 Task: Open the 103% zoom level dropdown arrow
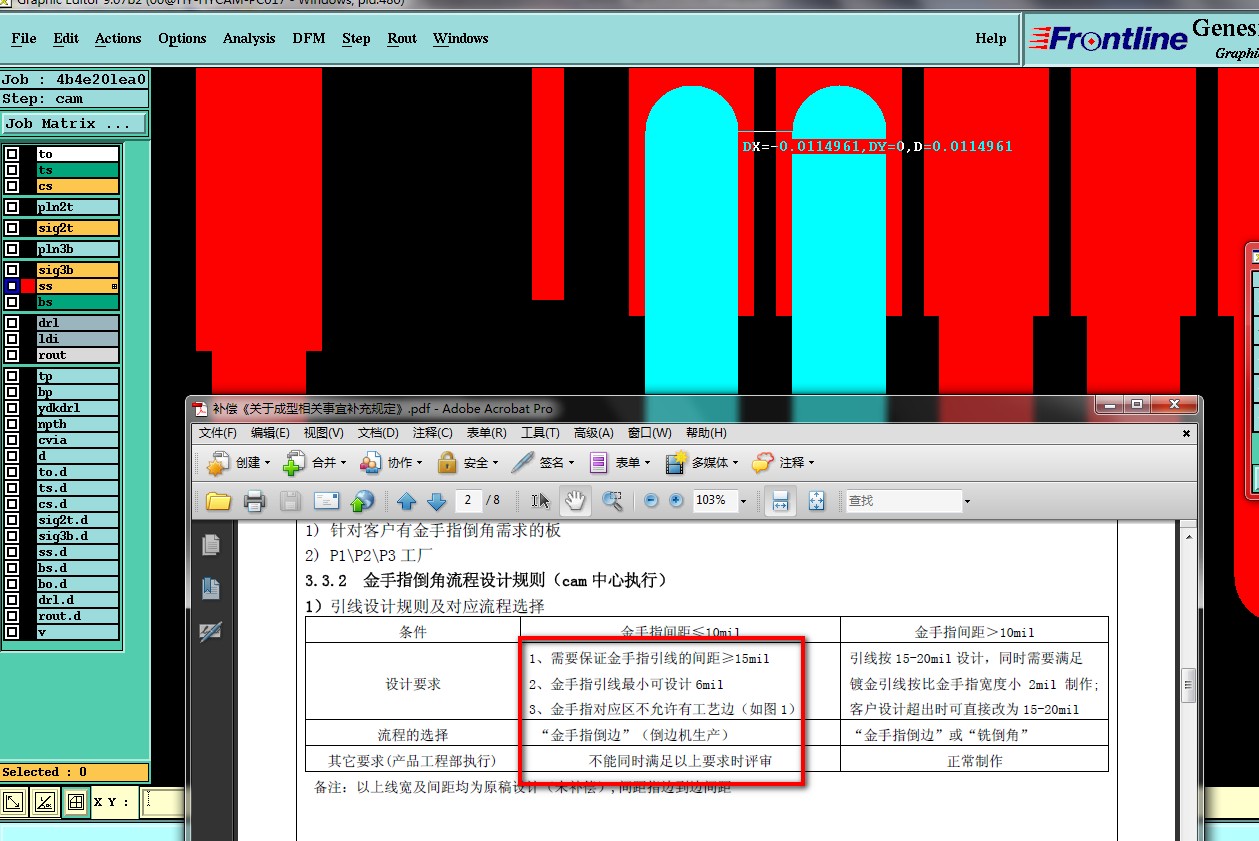click(743, 501)
